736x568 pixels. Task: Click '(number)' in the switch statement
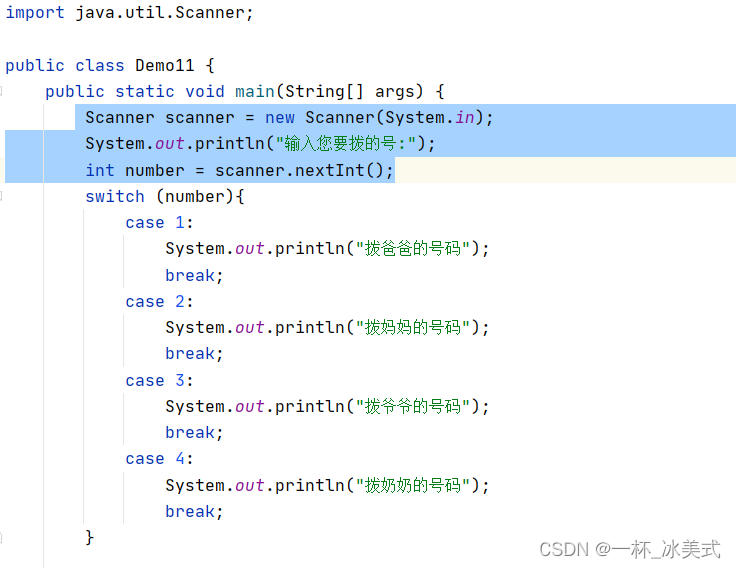click(194, 196)
